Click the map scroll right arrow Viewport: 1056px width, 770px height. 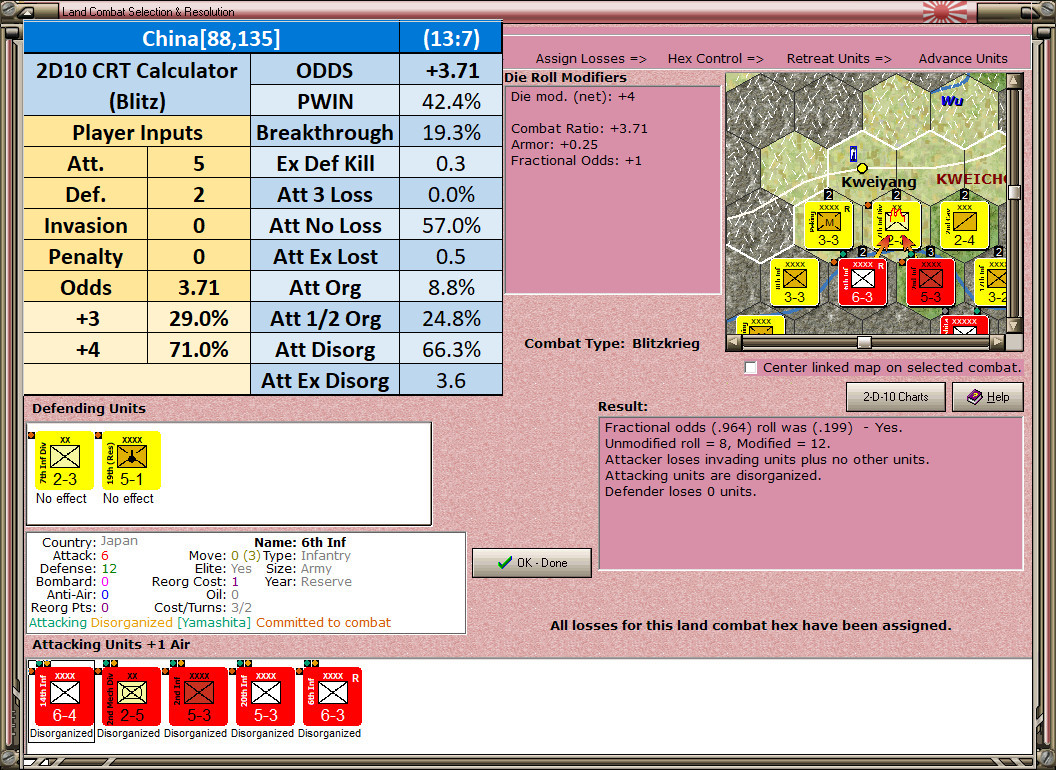998,342
